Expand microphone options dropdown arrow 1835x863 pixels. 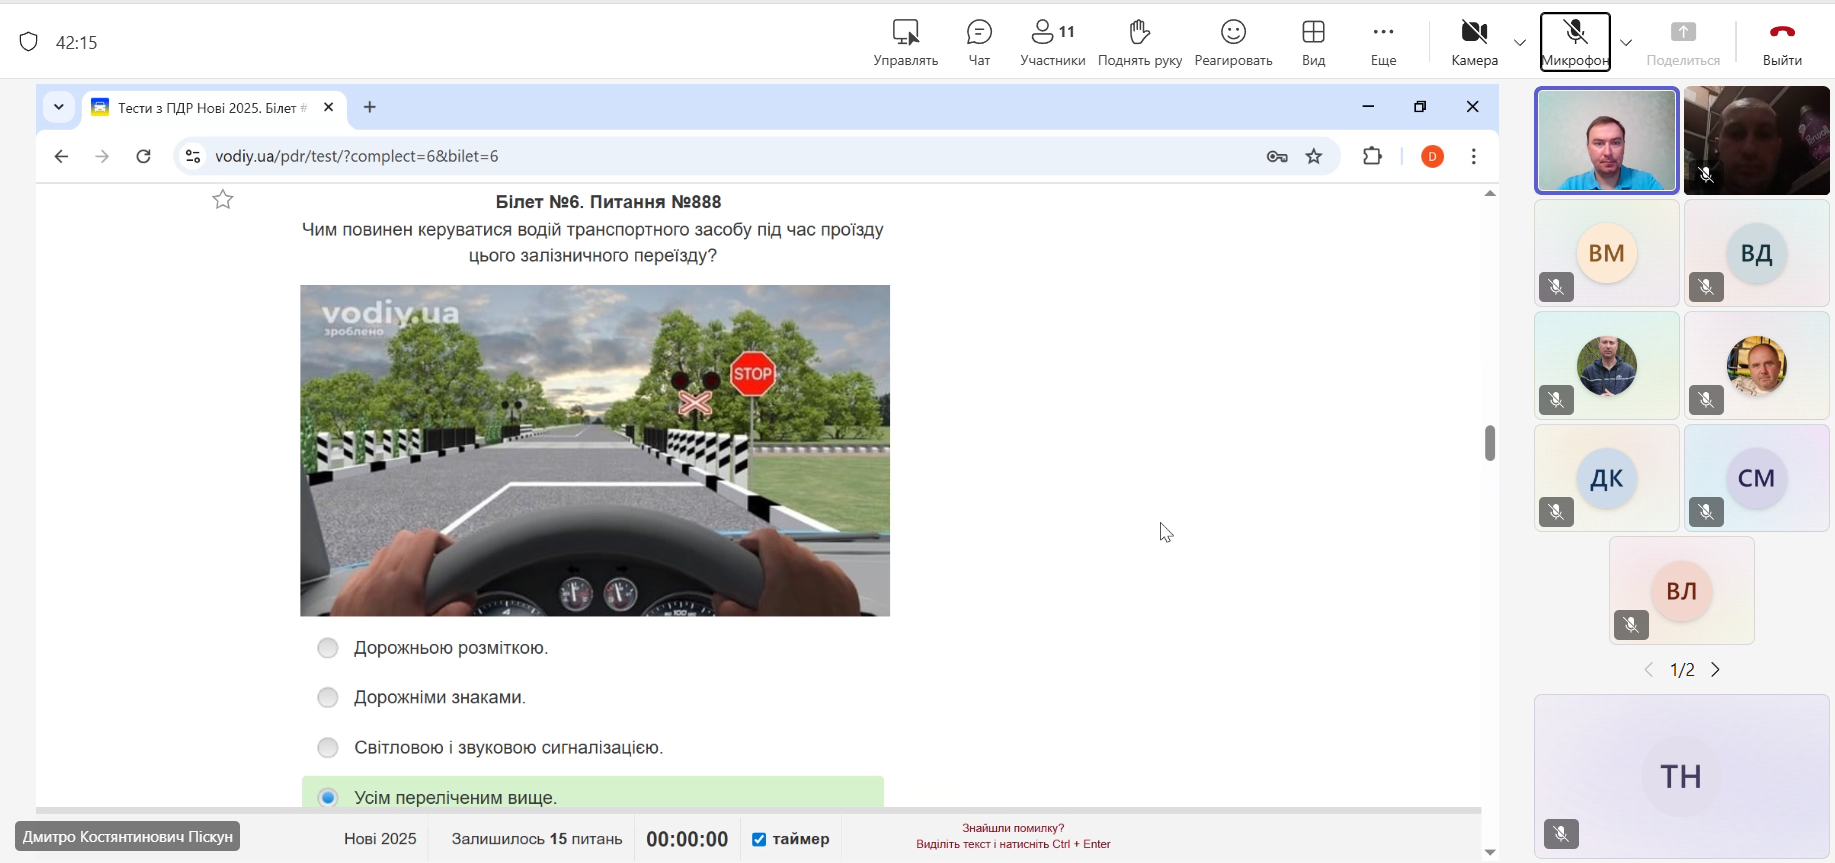coord(1626,43)
